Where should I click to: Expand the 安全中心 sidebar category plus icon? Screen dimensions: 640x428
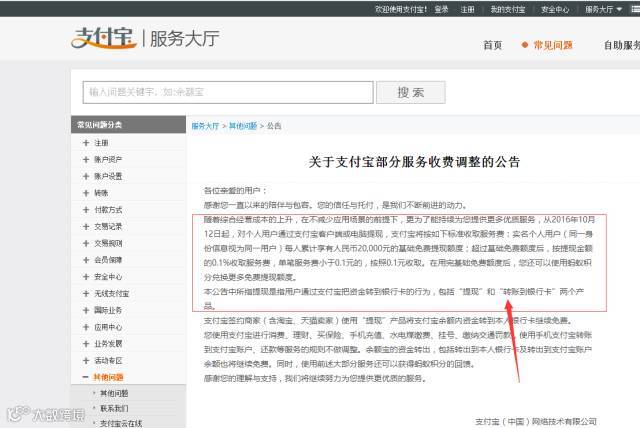86,277
